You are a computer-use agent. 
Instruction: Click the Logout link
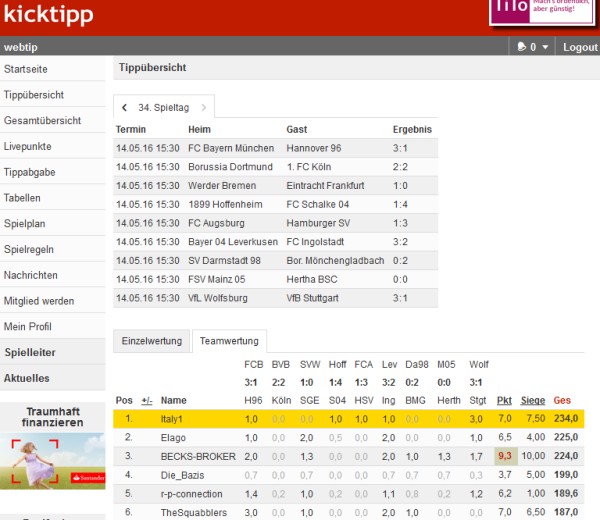580,47
